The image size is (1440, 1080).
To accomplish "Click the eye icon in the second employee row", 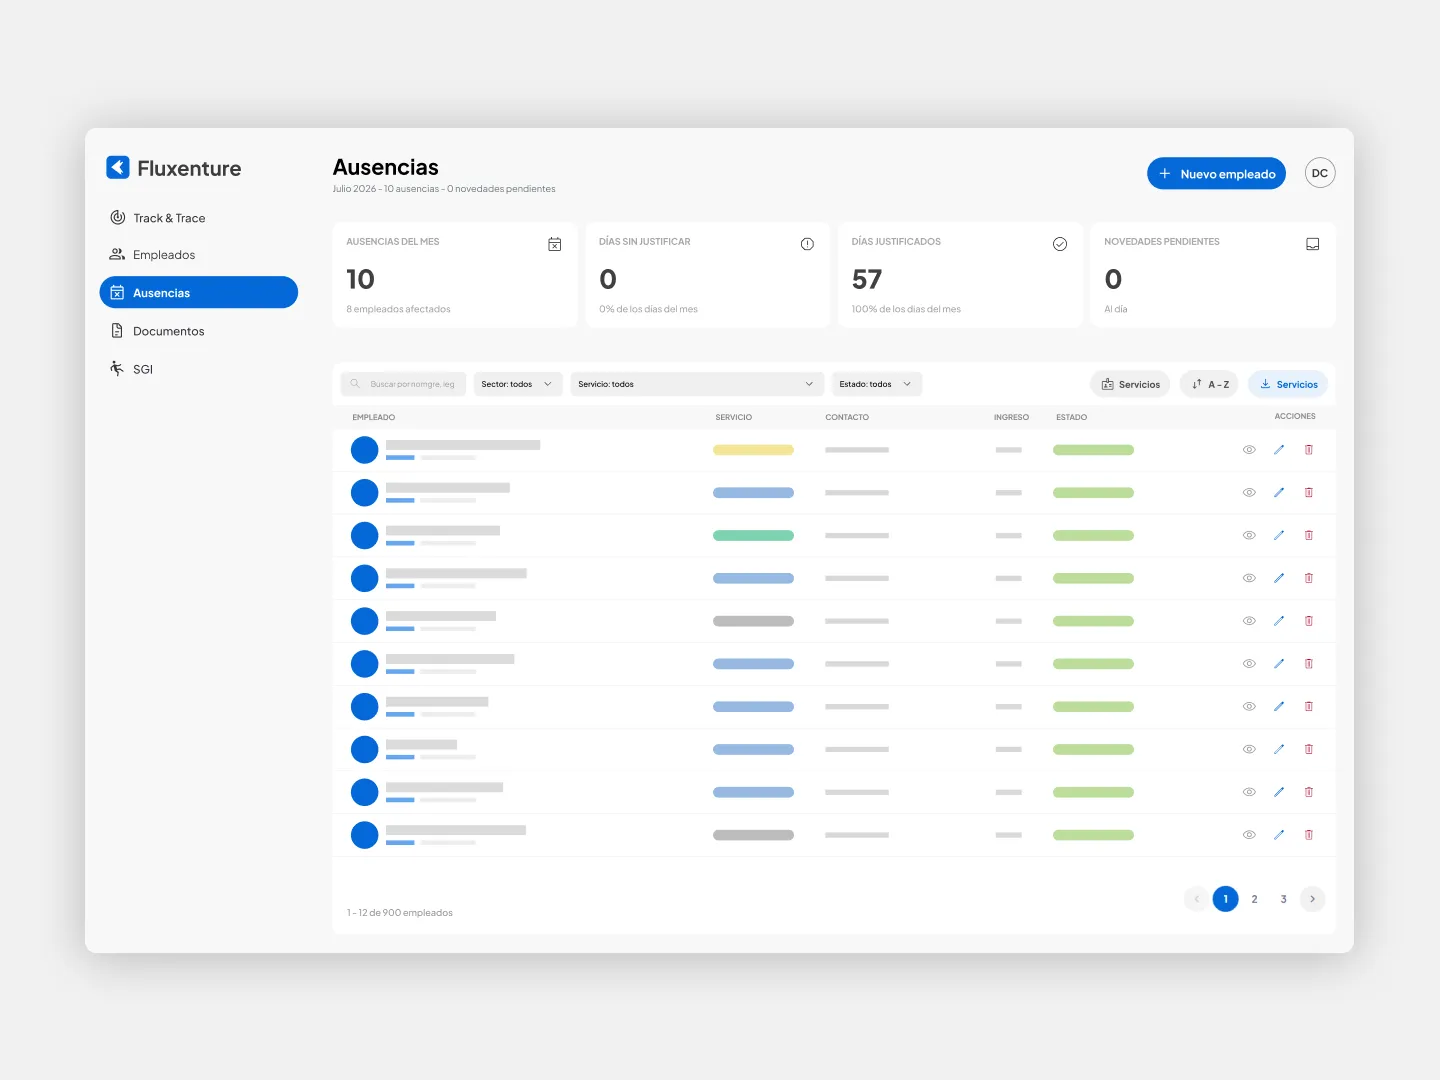I will [1249, 493].
